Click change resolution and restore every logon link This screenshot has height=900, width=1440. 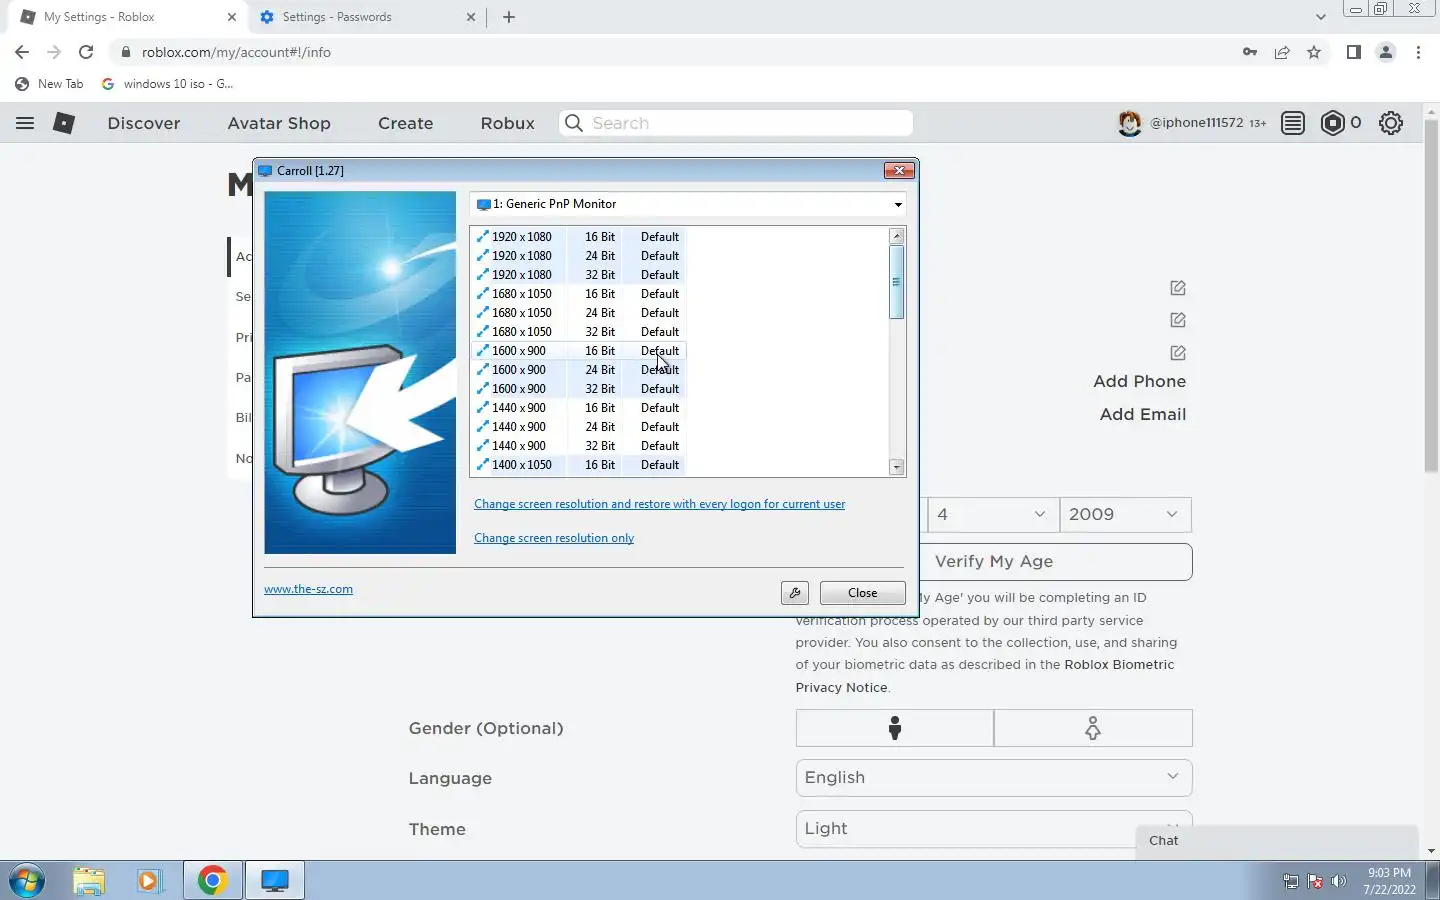660,504
